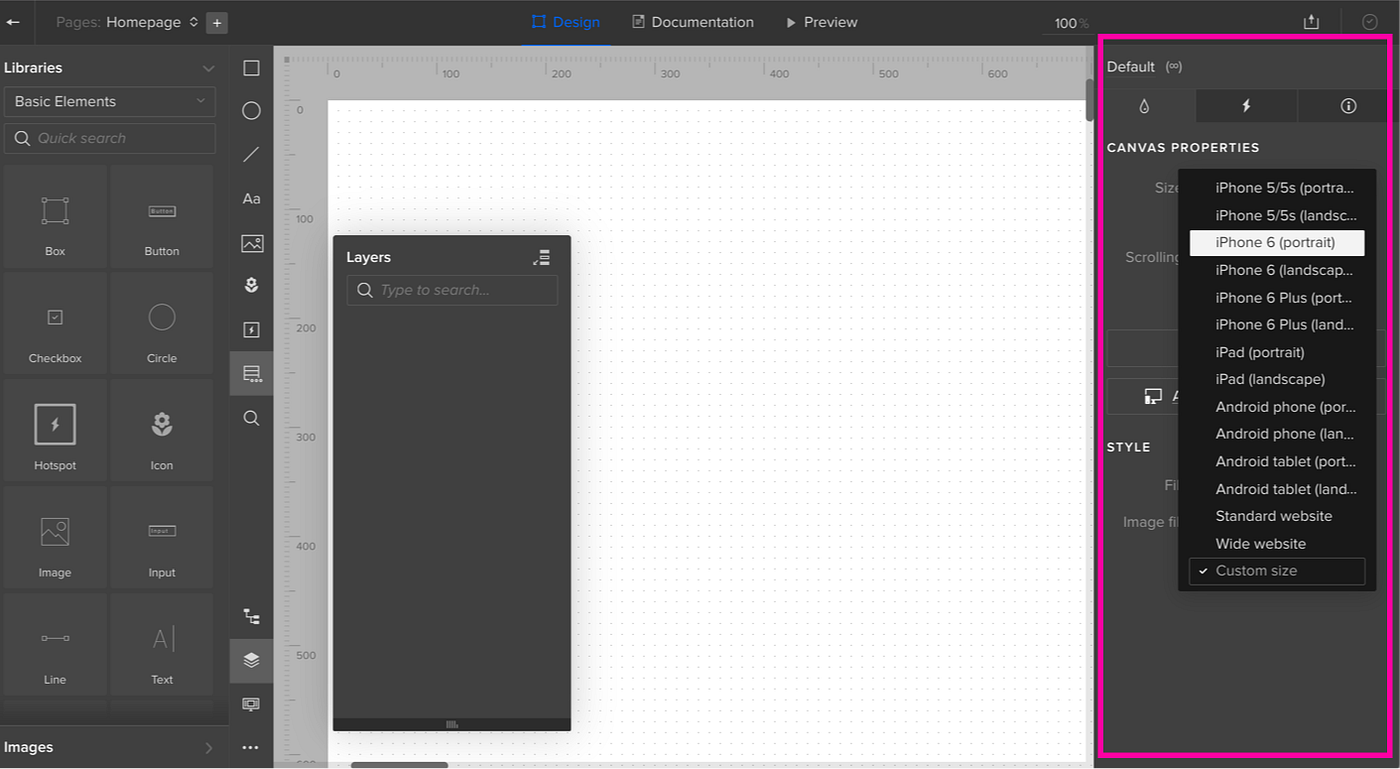Choose iPhone 6 (landscape) size
This screenshot has width=1400, height=769.
pyautogui.click(x=1277, y=270)
